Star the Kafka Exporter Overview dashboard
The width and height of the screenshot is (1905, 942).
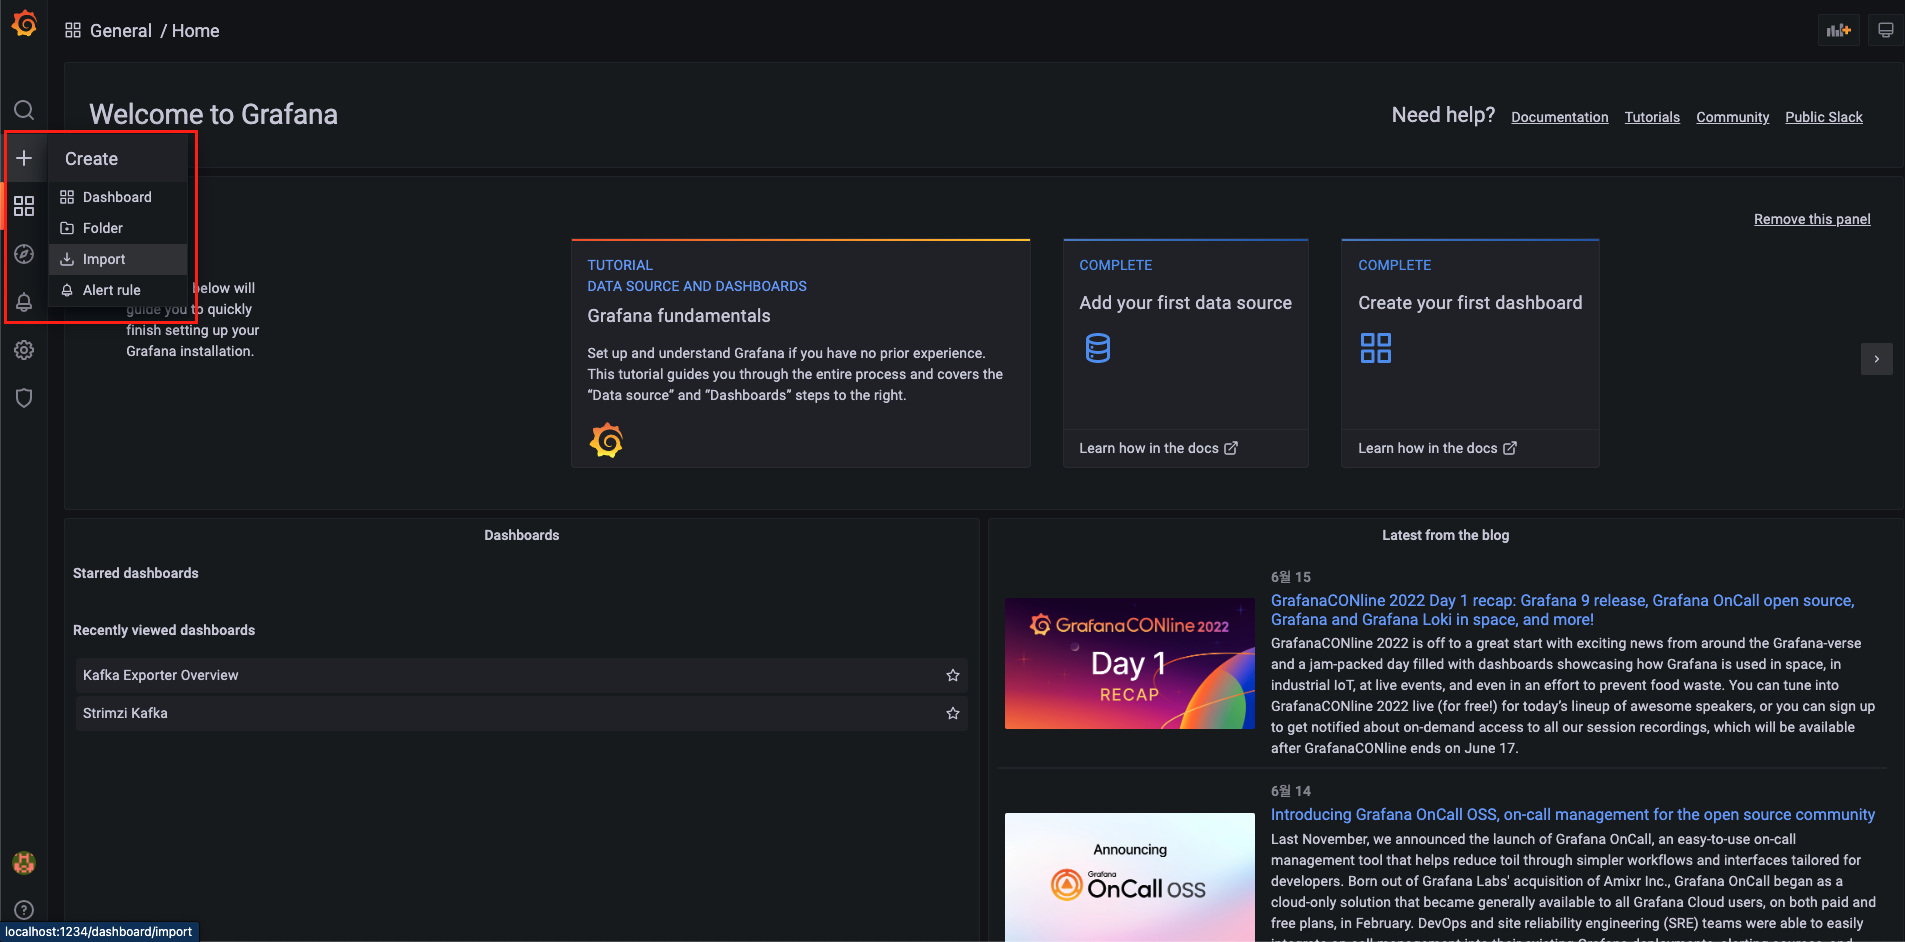point(953,675)
